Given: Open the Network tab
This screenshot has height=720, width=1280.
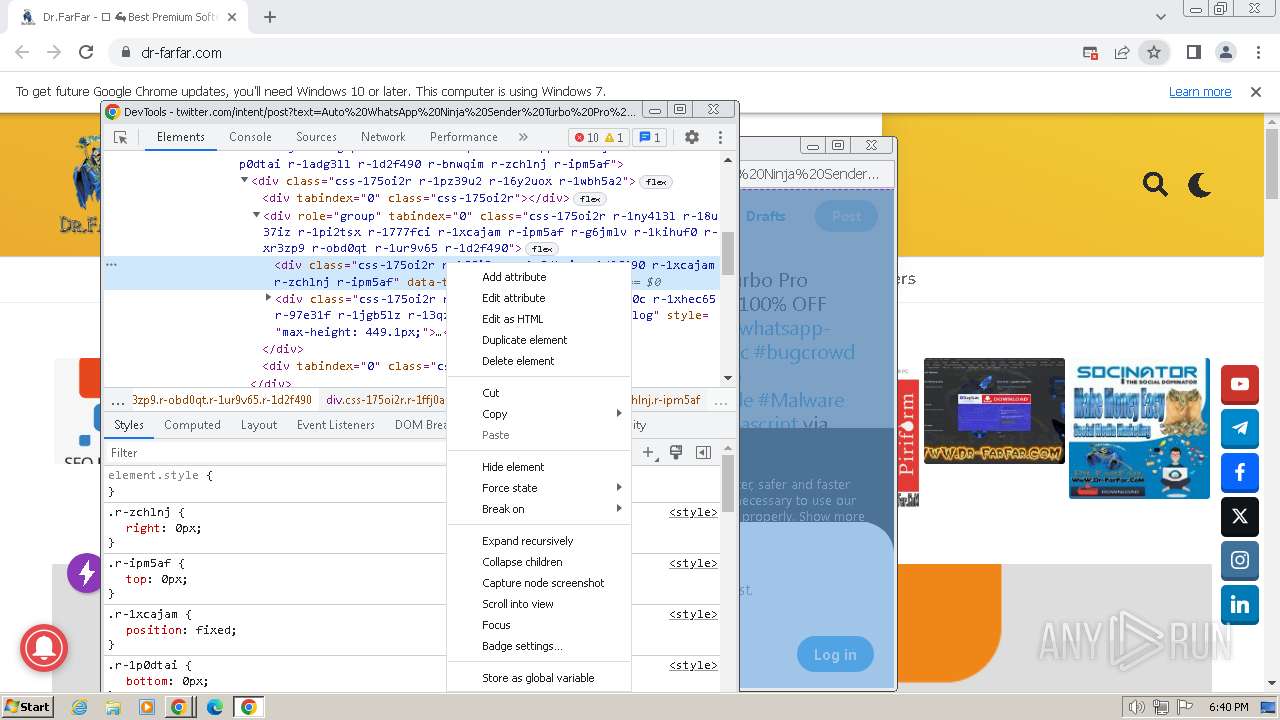Looking at the screenshot, I should pyautogui.click(x=383, y=137).
